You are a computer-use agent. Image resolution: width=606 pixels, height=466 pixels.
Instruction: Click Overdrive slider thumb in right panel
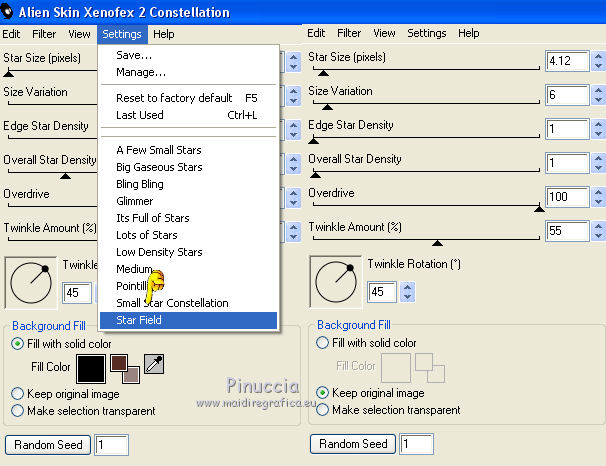[539, 209]
